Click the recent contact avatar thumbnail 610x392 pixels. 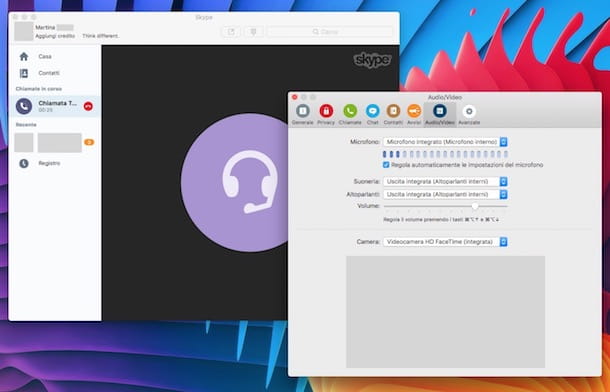pyautogui.click(x=24, y=143)
